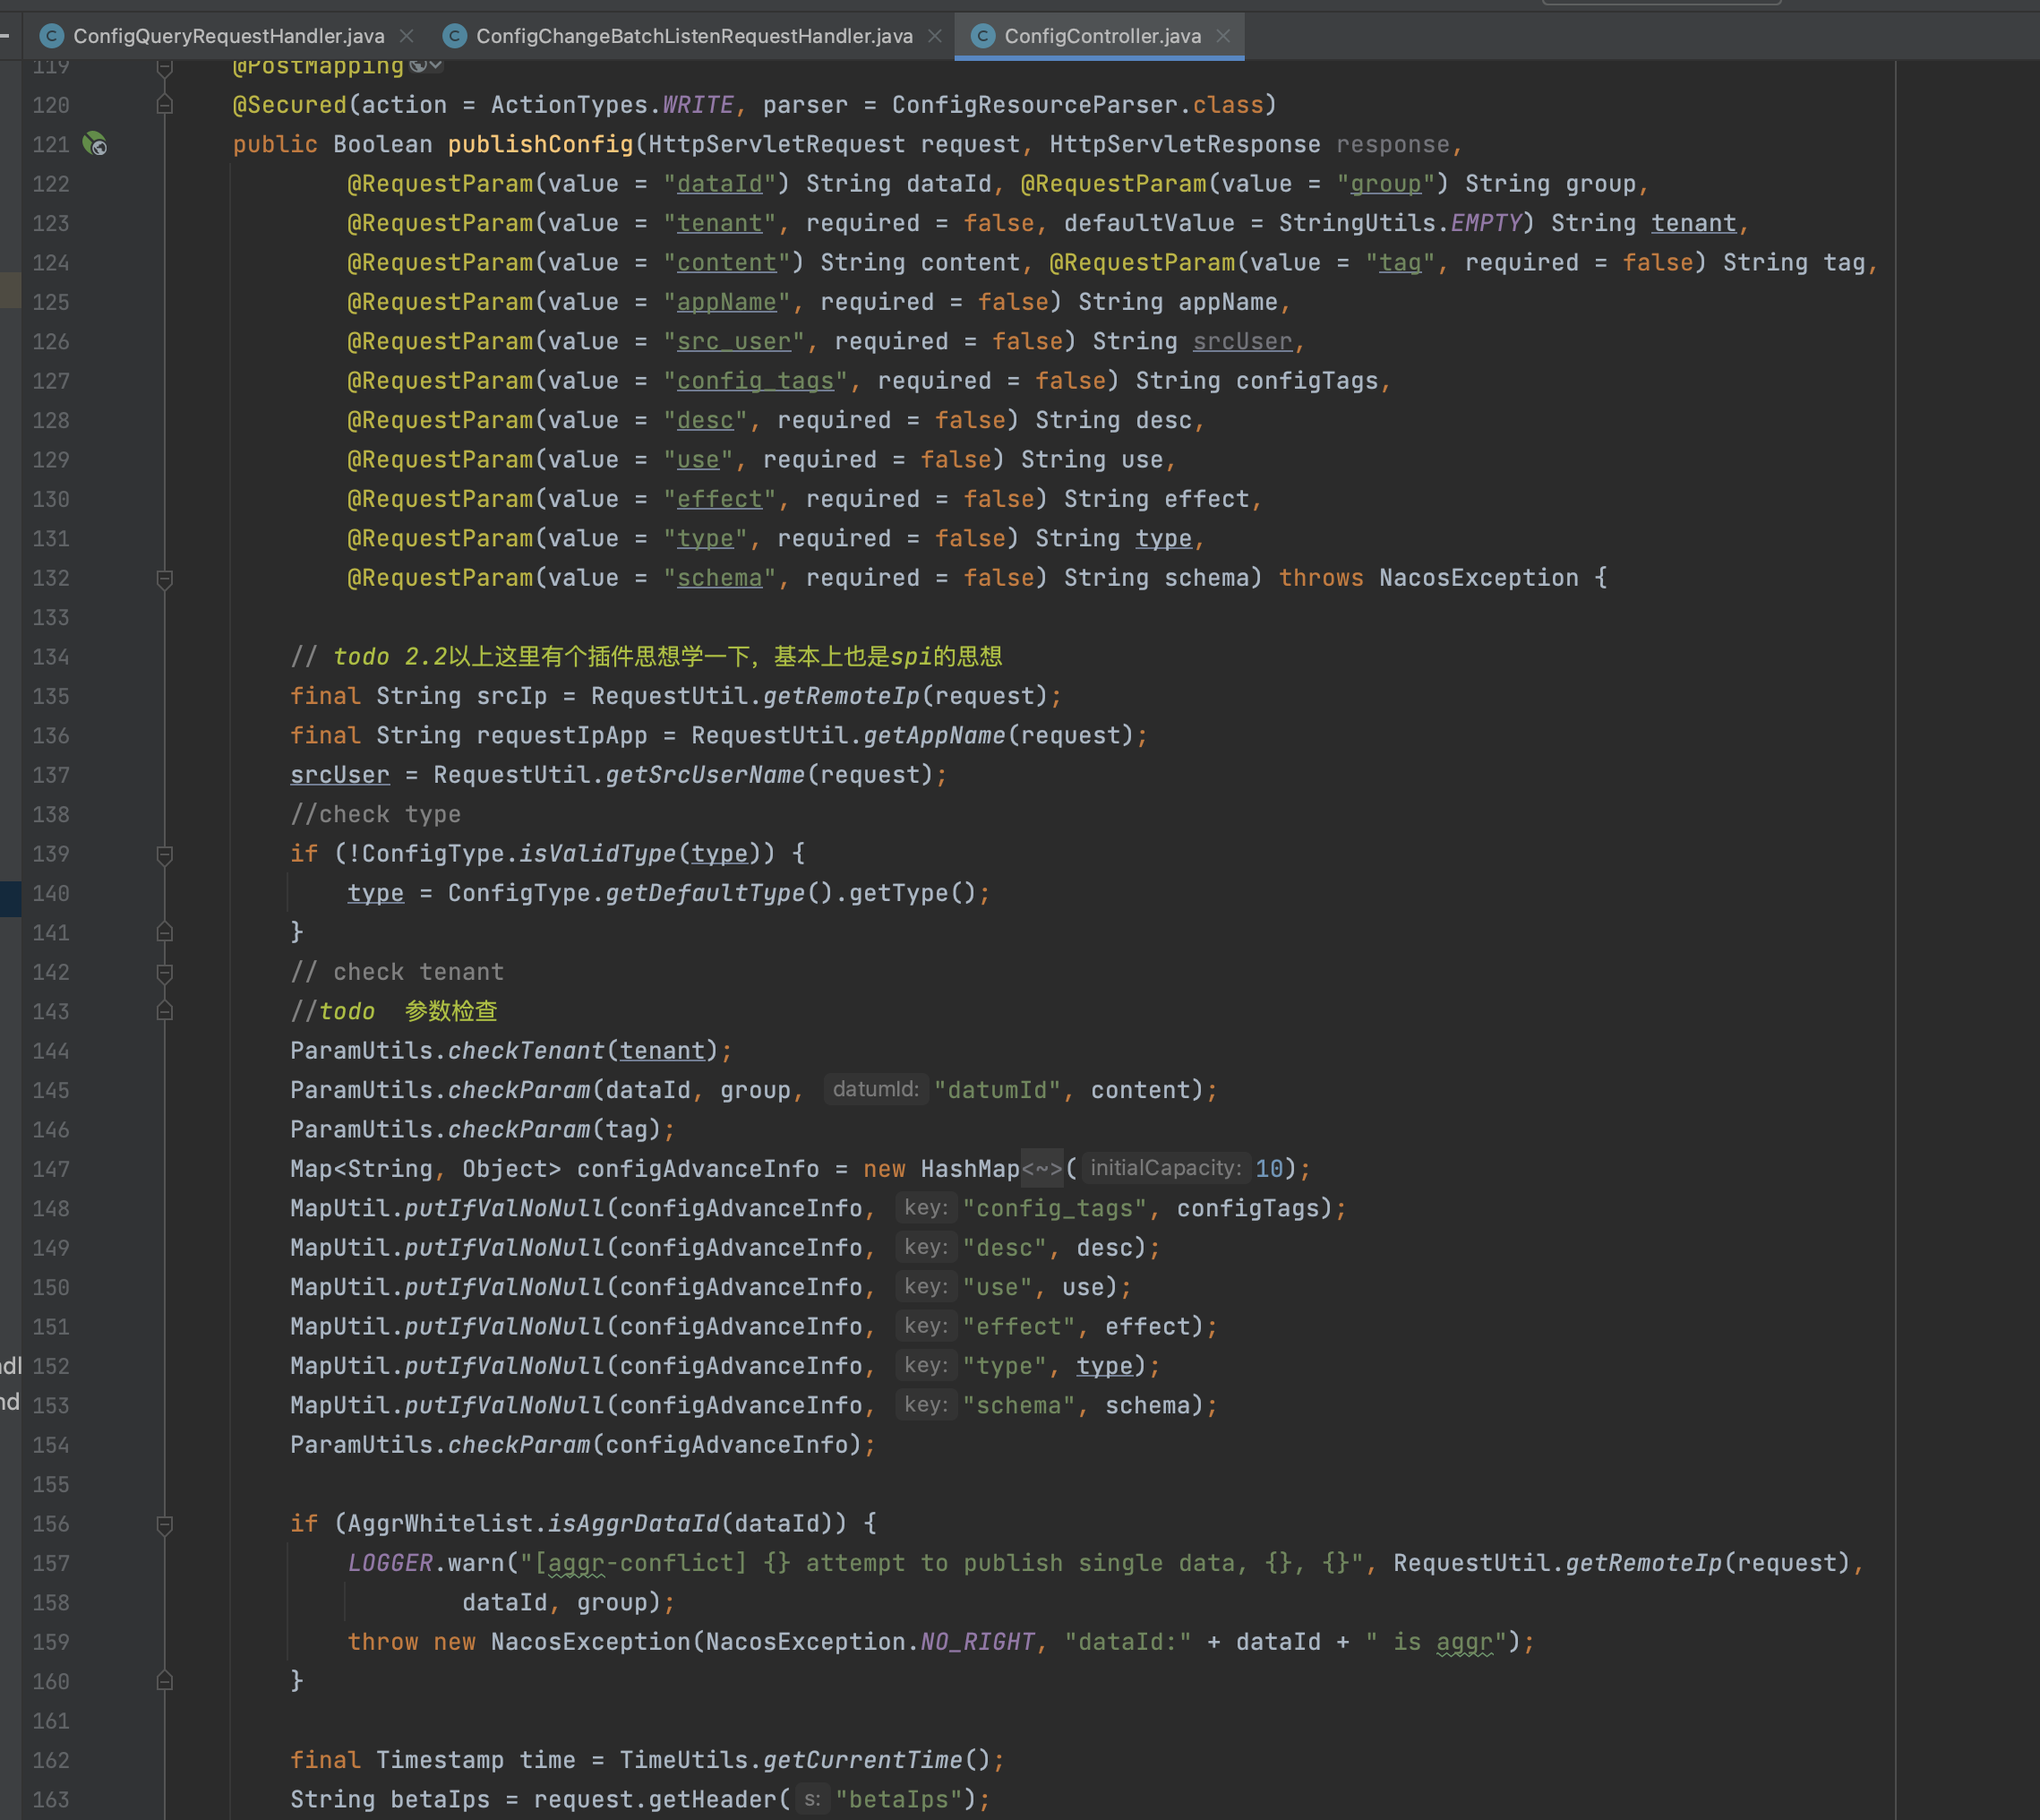2040x1820 pixels.
Task: Click the "key:" hint before "config_tags"
Action: click(925, 1208)
